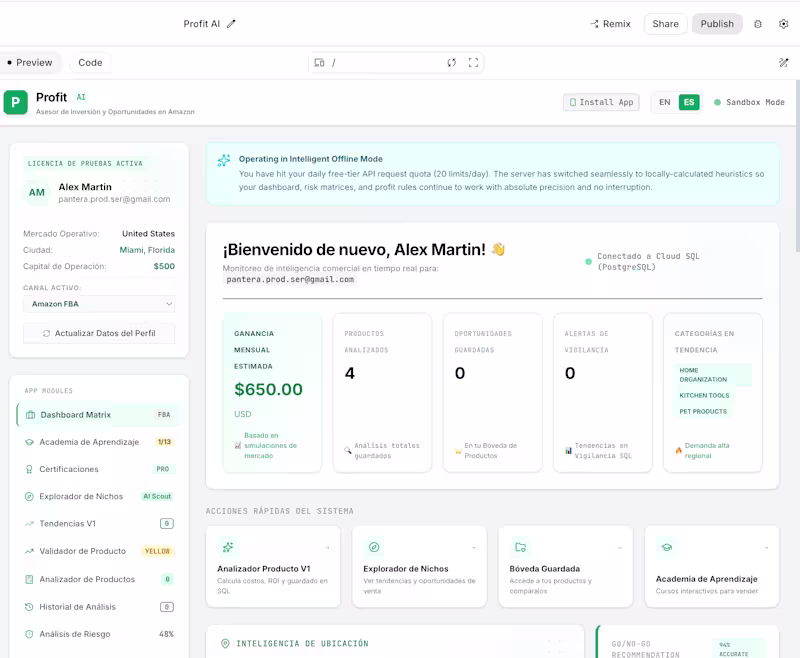This screenshot has width=800, height=658.
Task: Select Dashboard Matrix module
Action: pyautogui.click(x=99, y=415)
